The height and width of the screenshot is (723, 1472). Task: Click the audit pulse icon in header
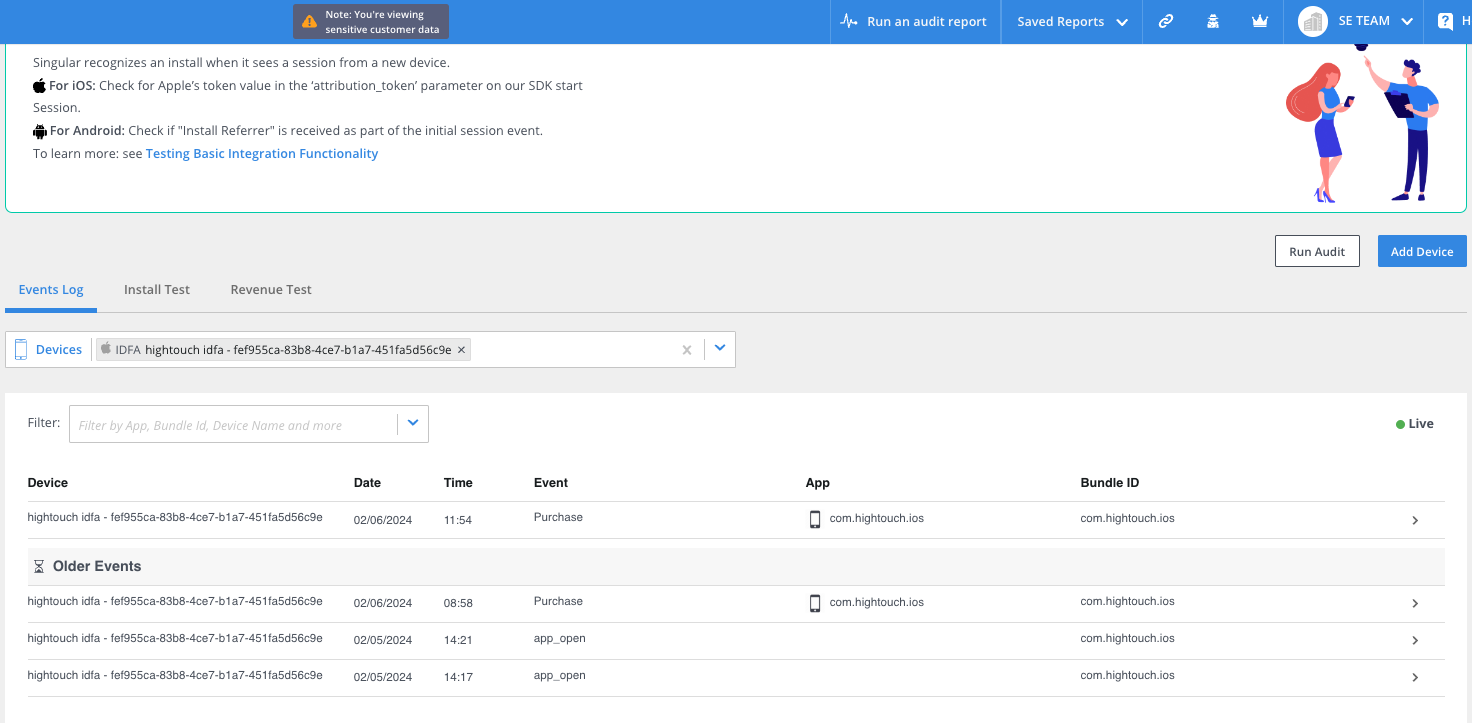pyautogui.click(x=849, y=21)
